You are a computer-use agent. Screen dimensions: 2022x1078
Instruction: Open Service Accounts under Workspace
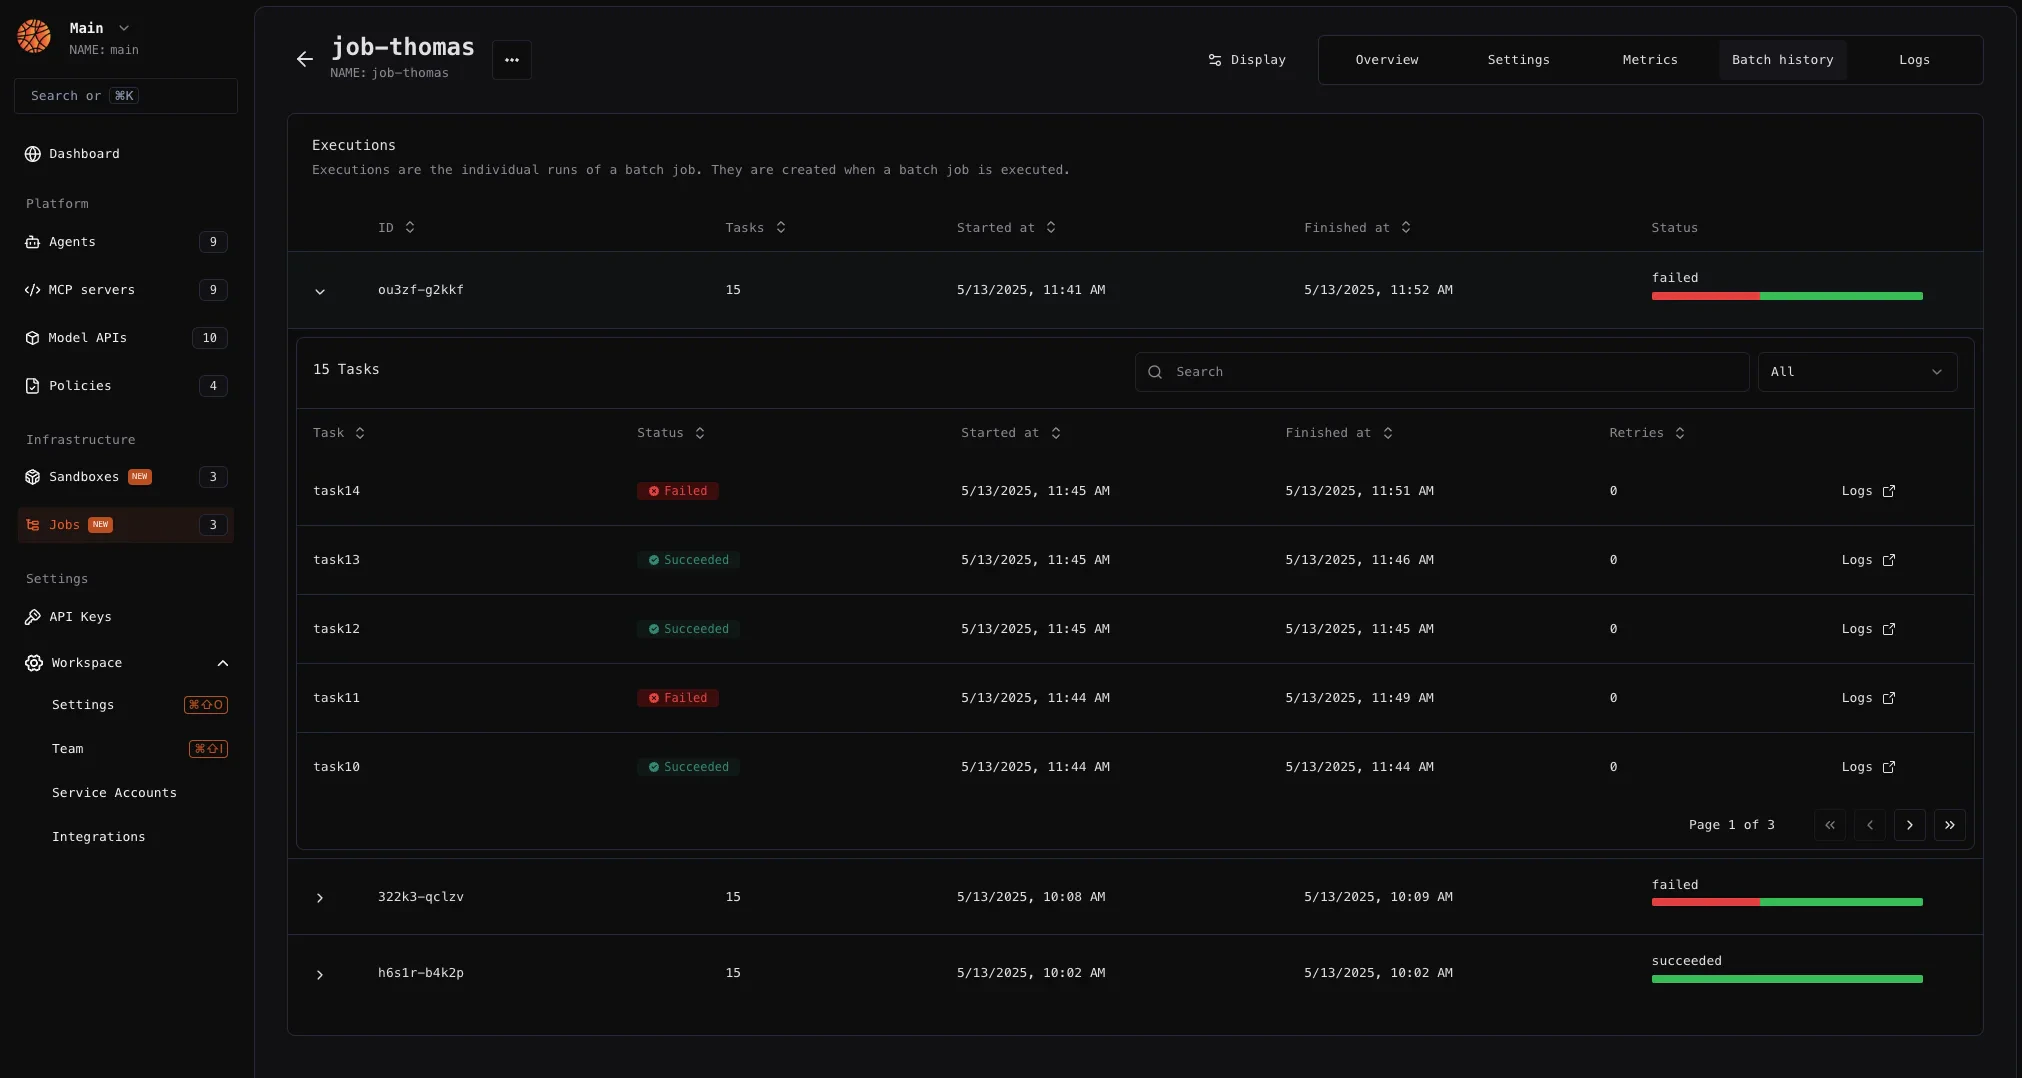[114, 793]
